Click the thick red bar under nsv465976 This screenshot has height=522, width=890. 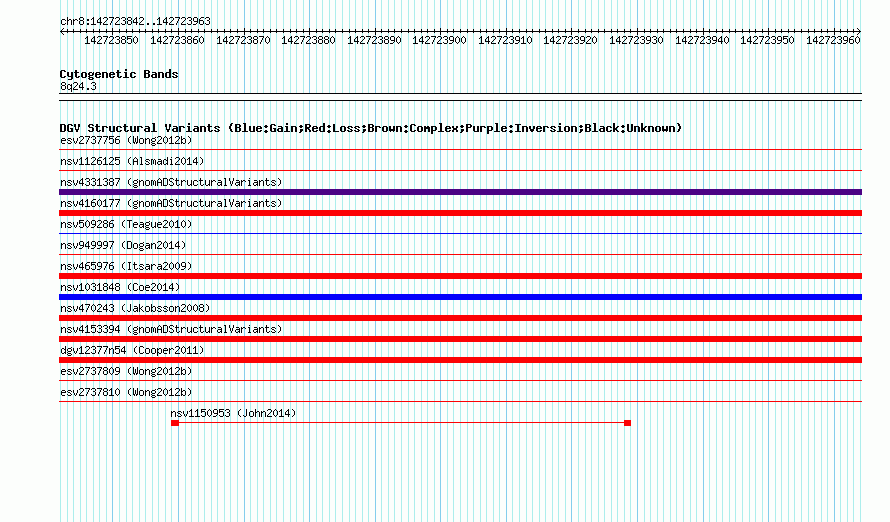[460, 276]
